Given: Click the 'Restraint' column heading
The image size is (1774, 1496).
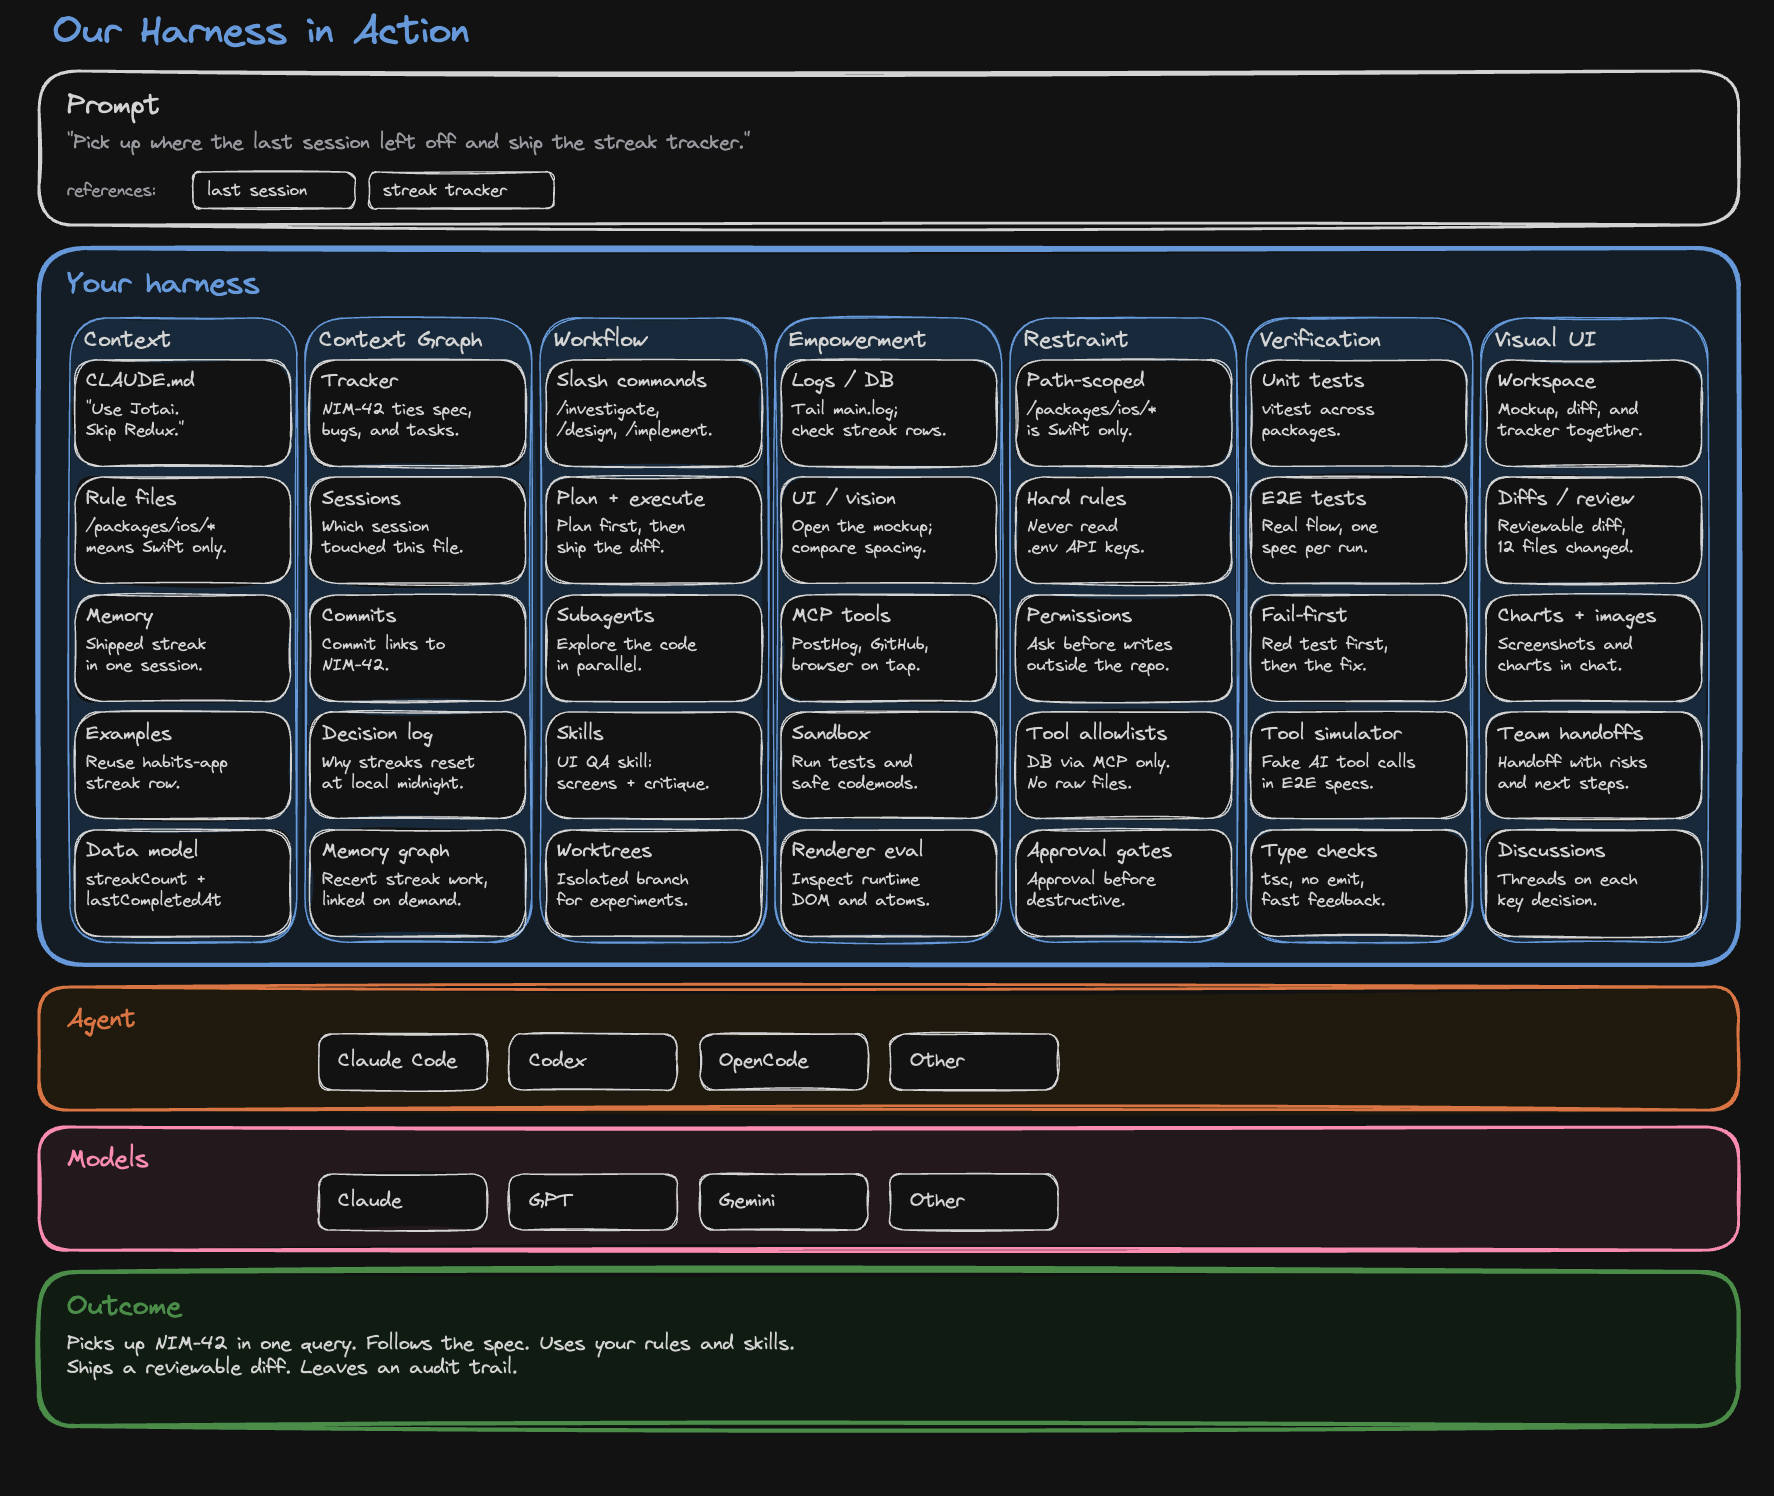Looking at the screenshot, I should (1075, 339).
